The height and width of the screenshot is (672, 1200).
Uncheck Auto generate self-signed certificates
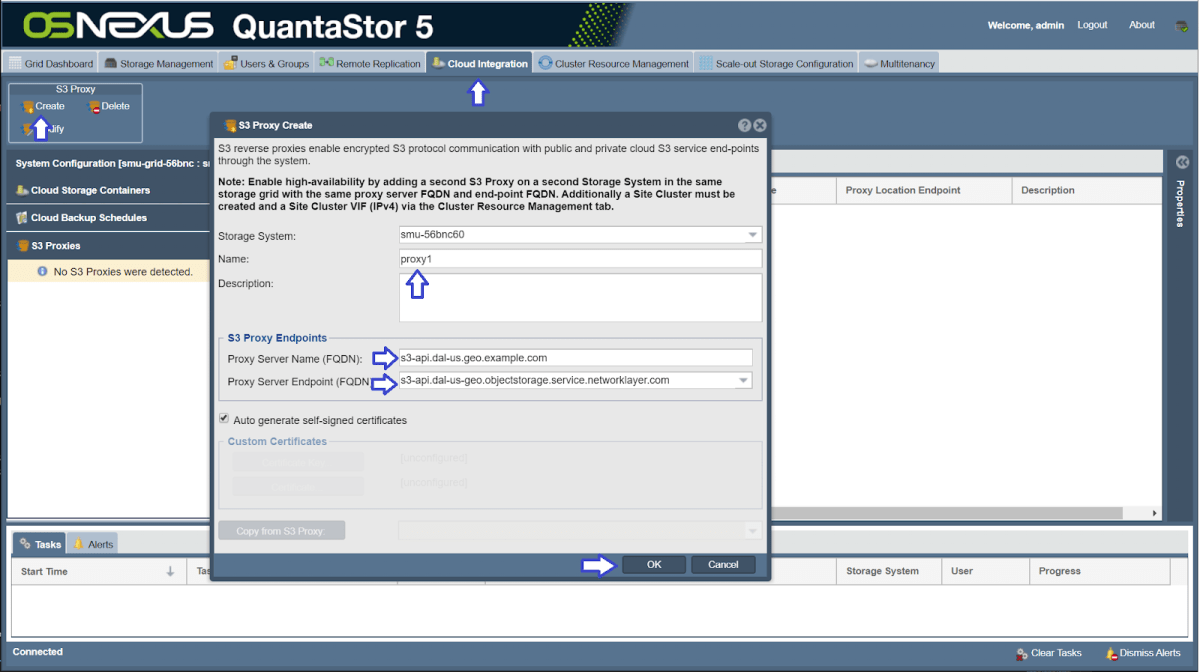pos(224,419)
